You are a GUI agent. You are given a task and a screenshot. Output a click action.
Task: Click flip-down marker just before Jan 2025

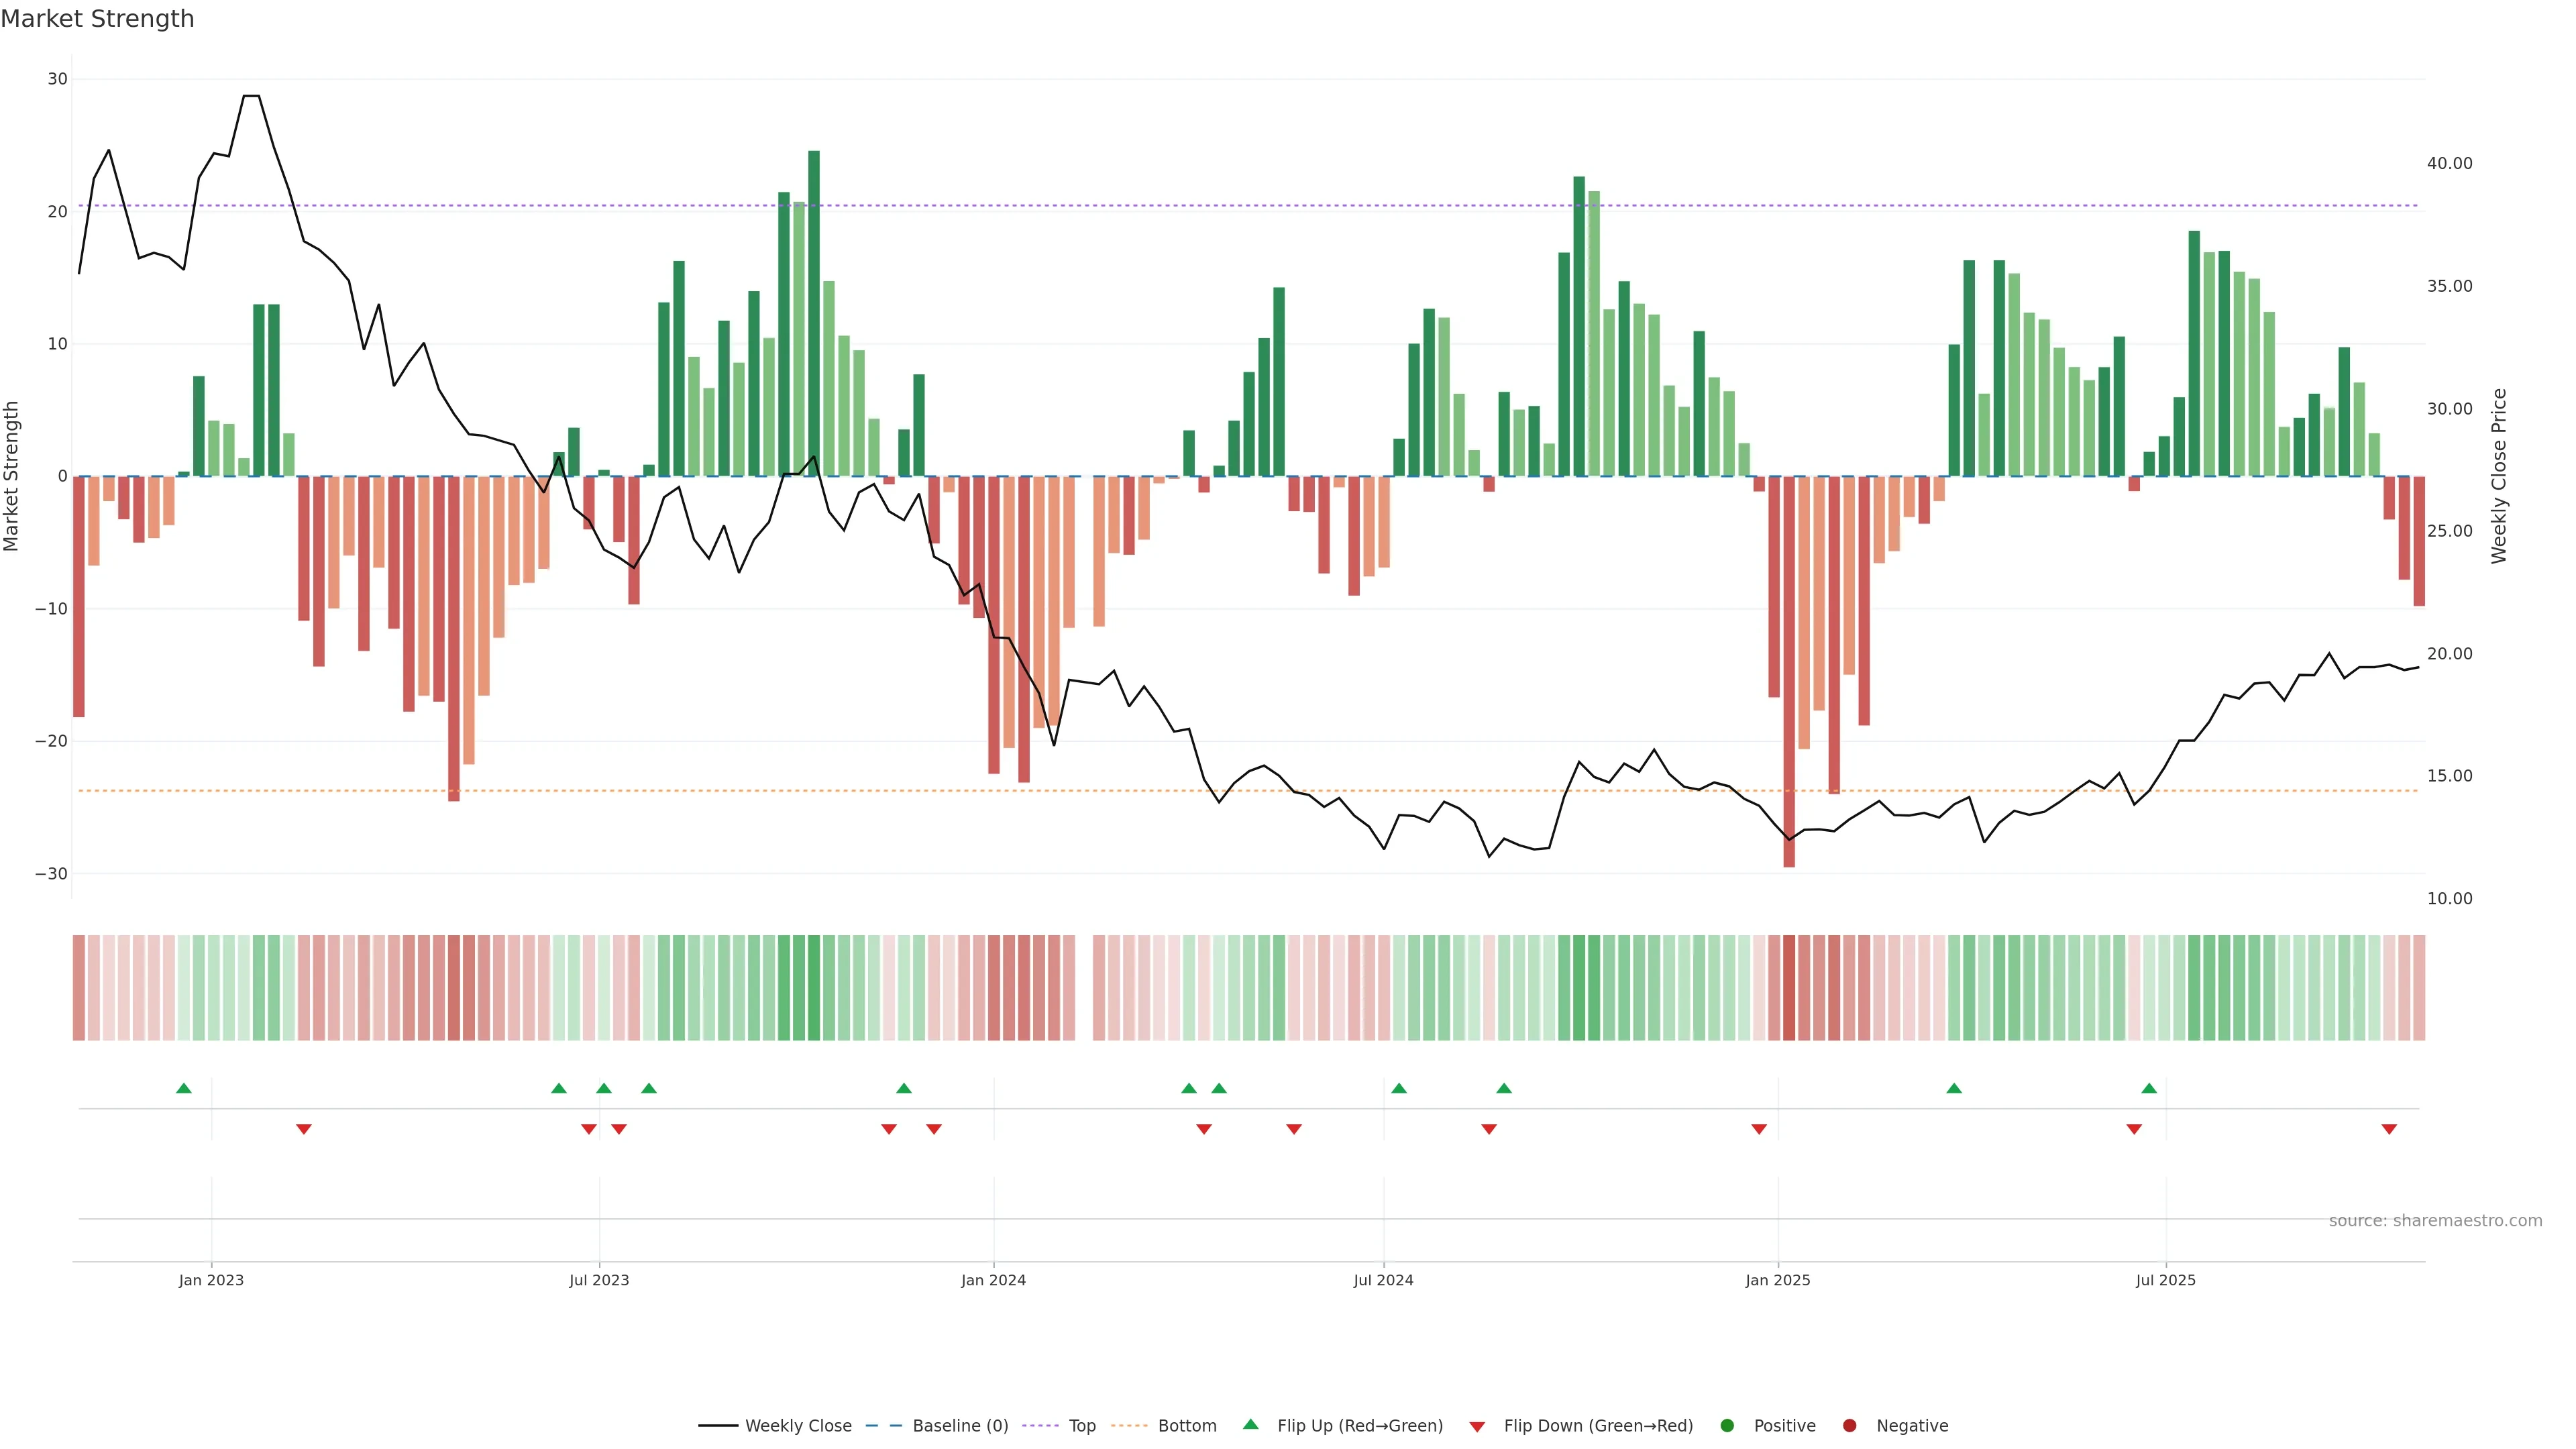click(1759, 1129)
